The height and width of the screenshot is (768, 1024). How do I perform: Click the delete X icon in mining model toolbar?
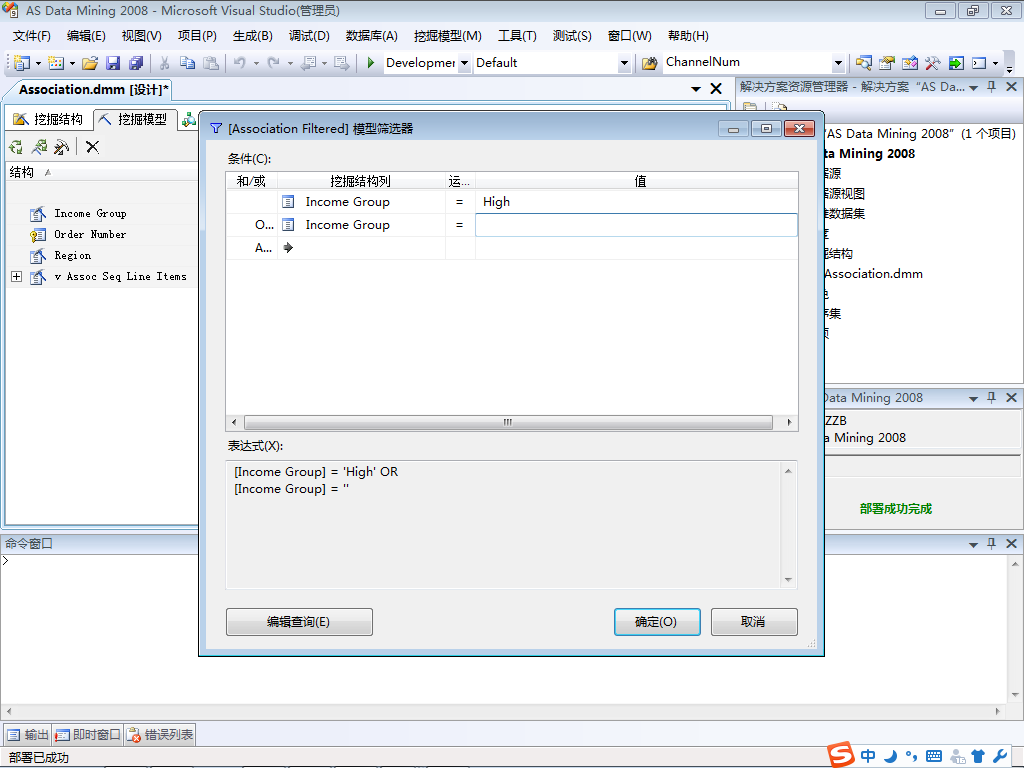pos(93,147)
